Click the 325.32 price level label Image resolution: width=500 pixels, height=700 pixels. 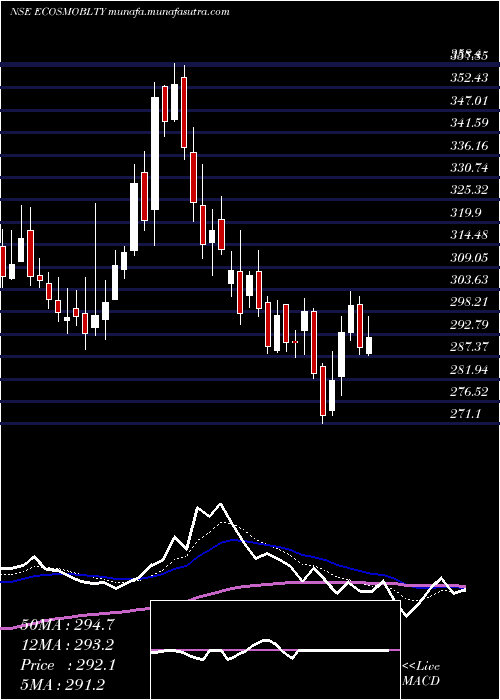point(468,190)
